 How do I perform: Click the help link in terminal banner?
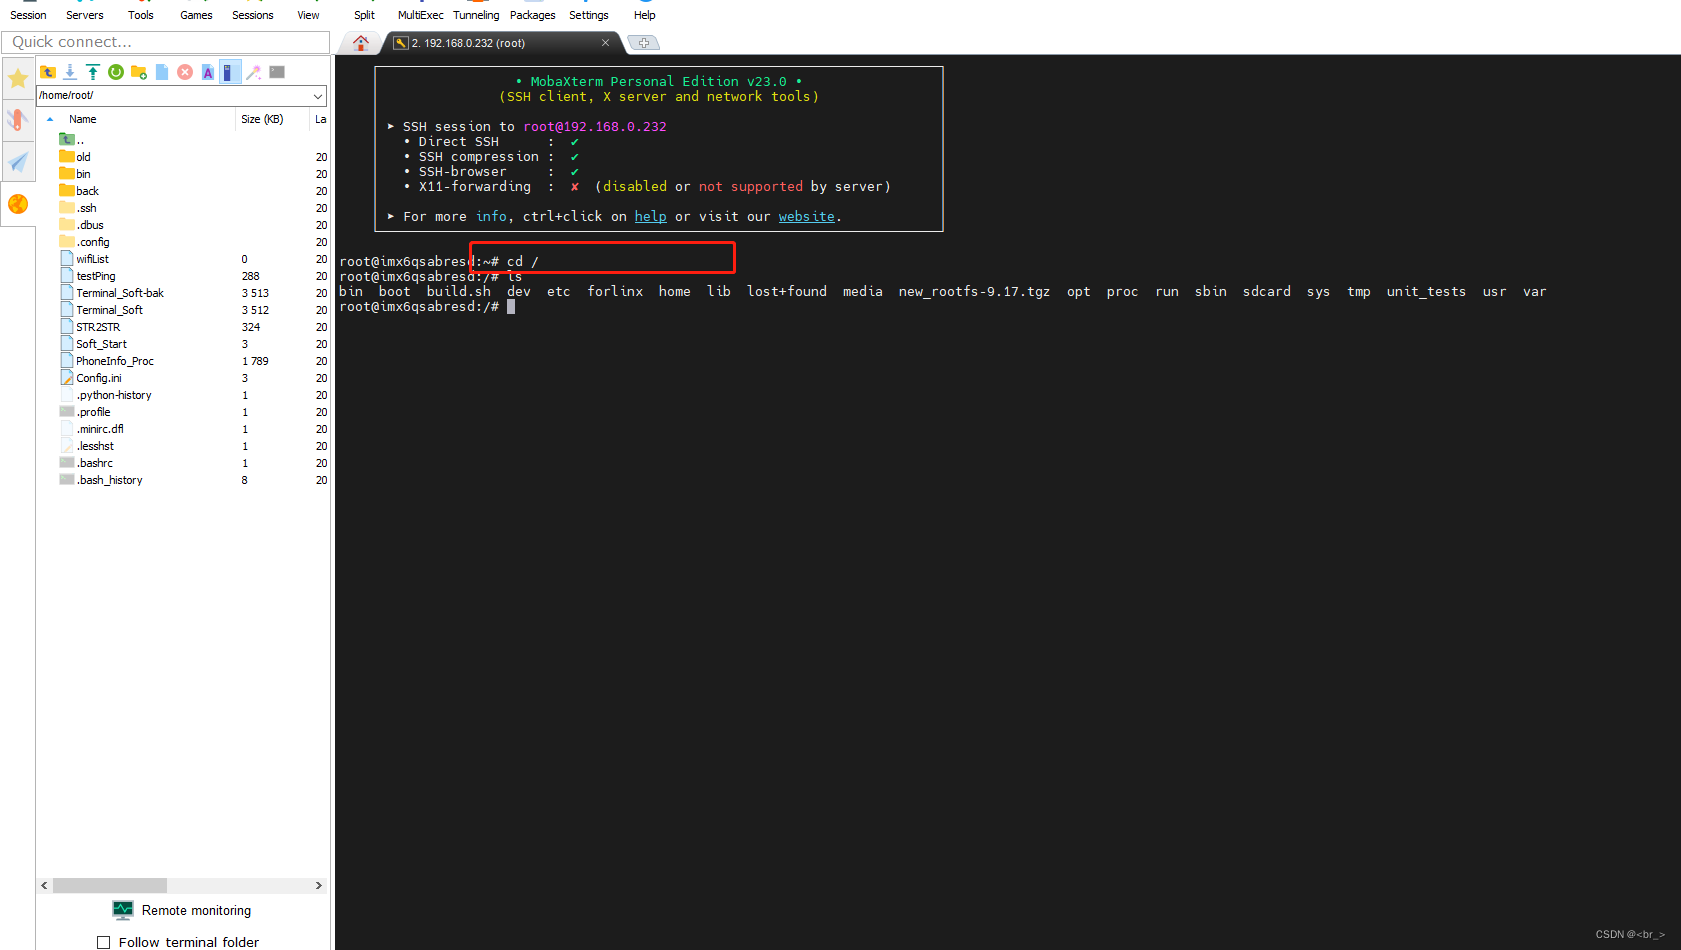(650, 216)
